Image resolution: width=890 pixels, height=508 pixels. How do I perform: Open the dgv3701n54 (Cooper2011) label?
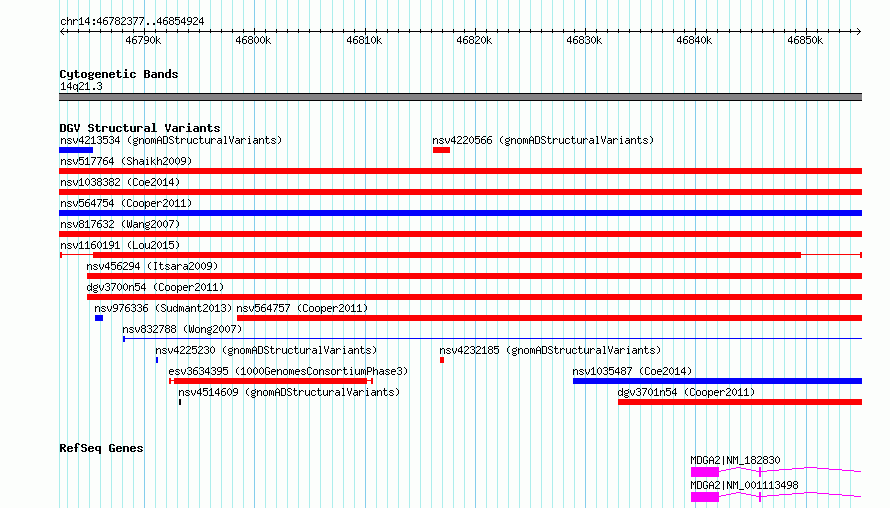pyautogui.click(x=686, y=392)
